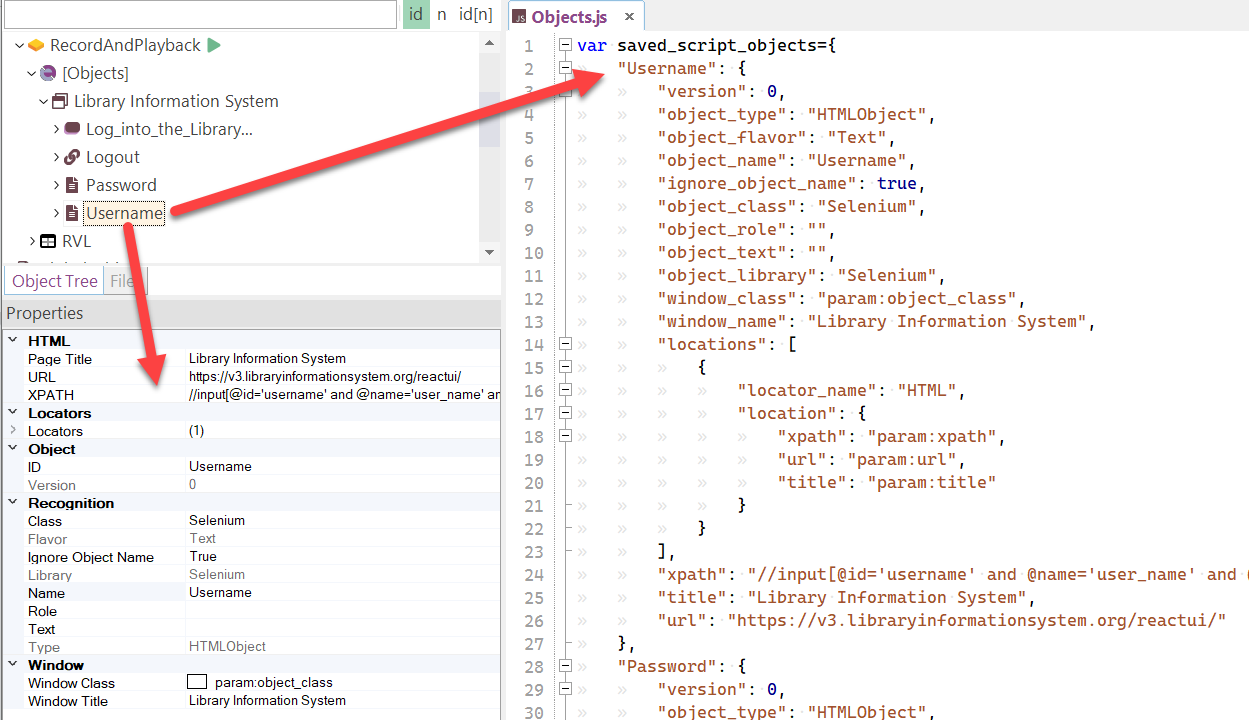The height and width of the screenshot is (720, 1249).
Task: Click the object tree scrollbar up arrow
Action: click(489, 42)
